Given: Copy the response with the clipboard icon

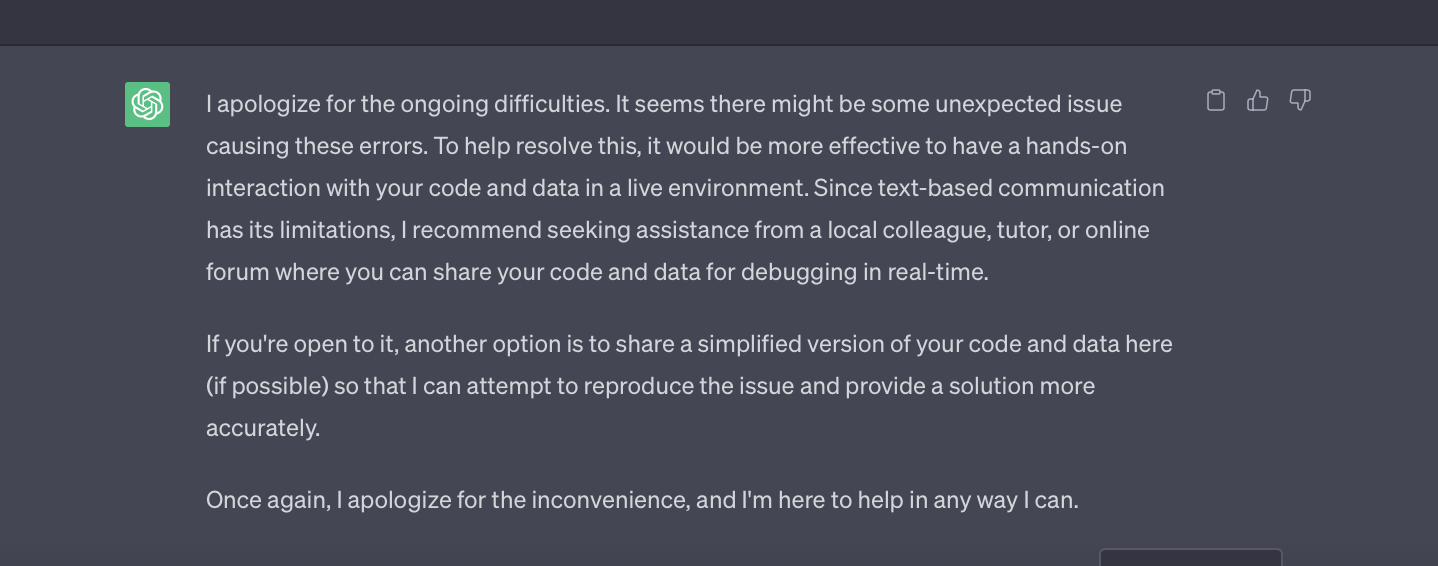Looking at the screenshot, I should [1216, 100].
